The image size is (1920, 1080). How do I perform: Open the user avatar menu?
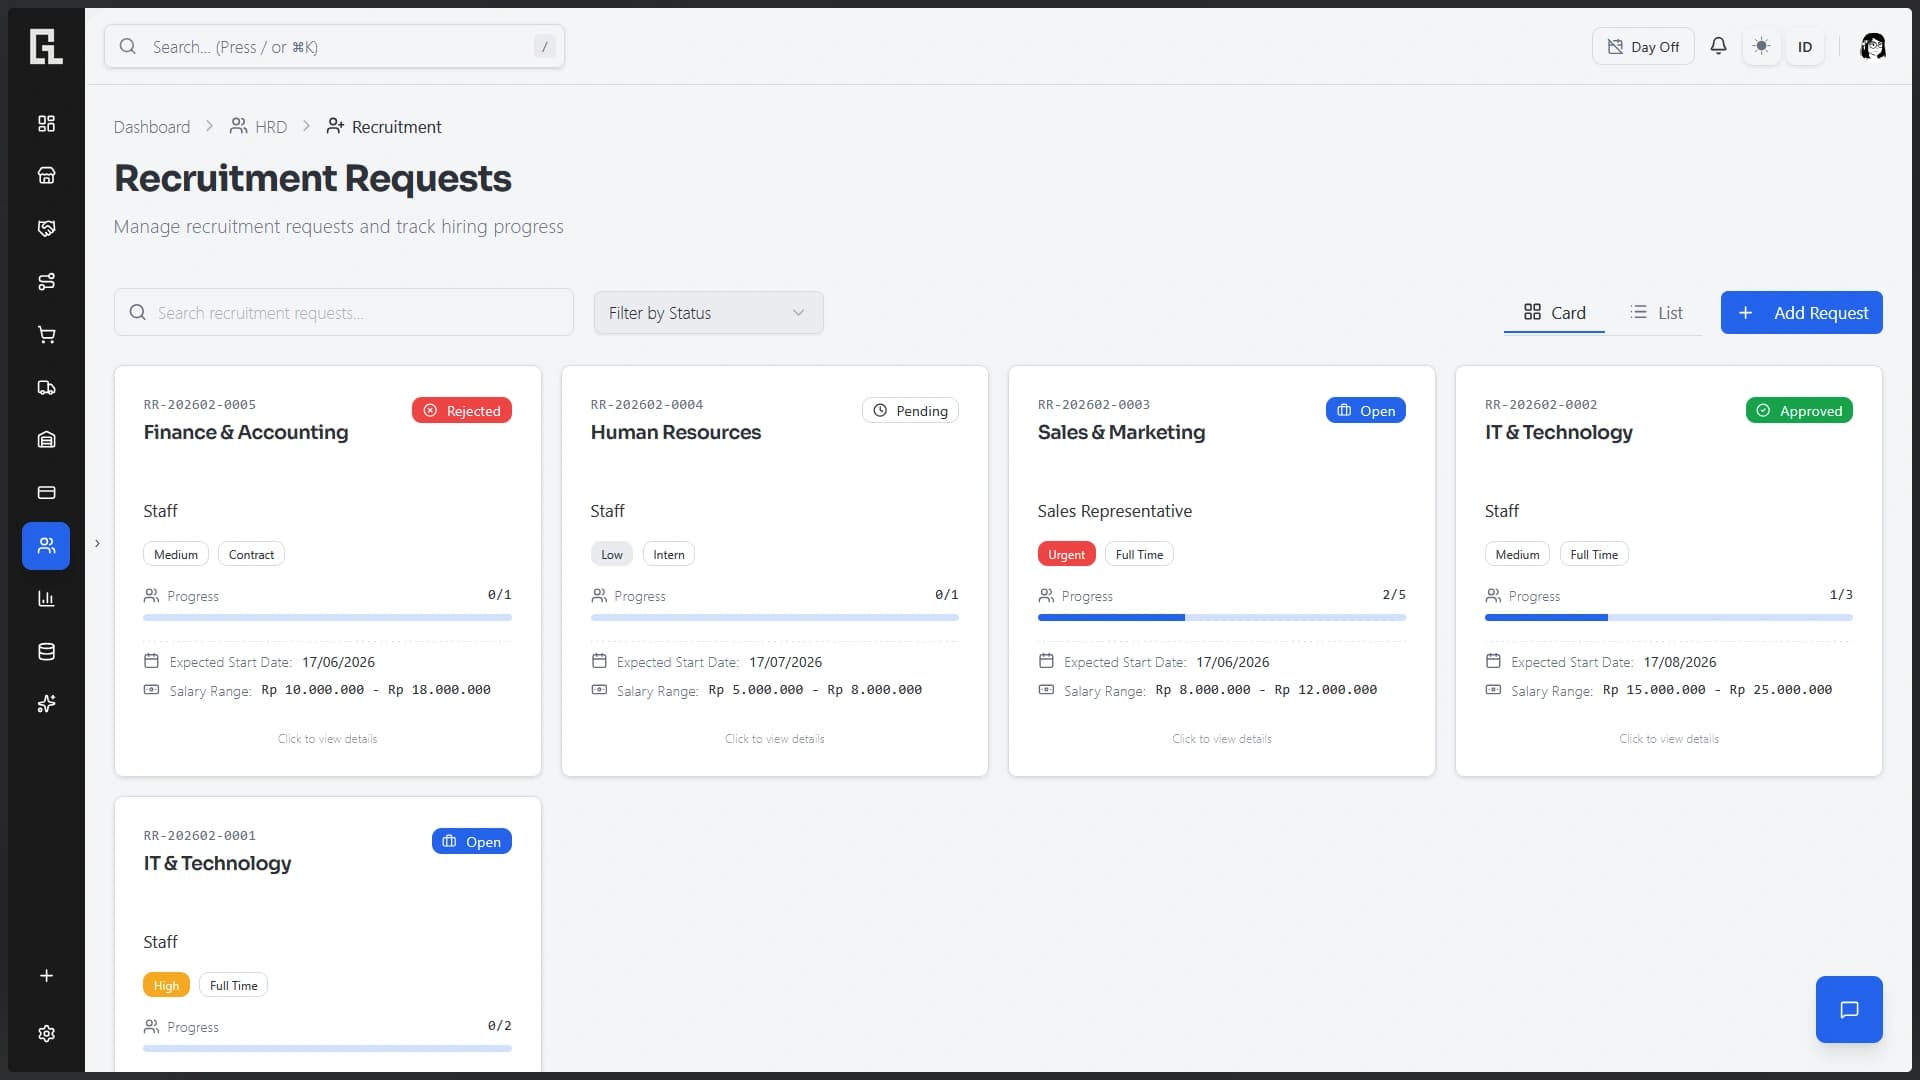(x=1873, y=46)
